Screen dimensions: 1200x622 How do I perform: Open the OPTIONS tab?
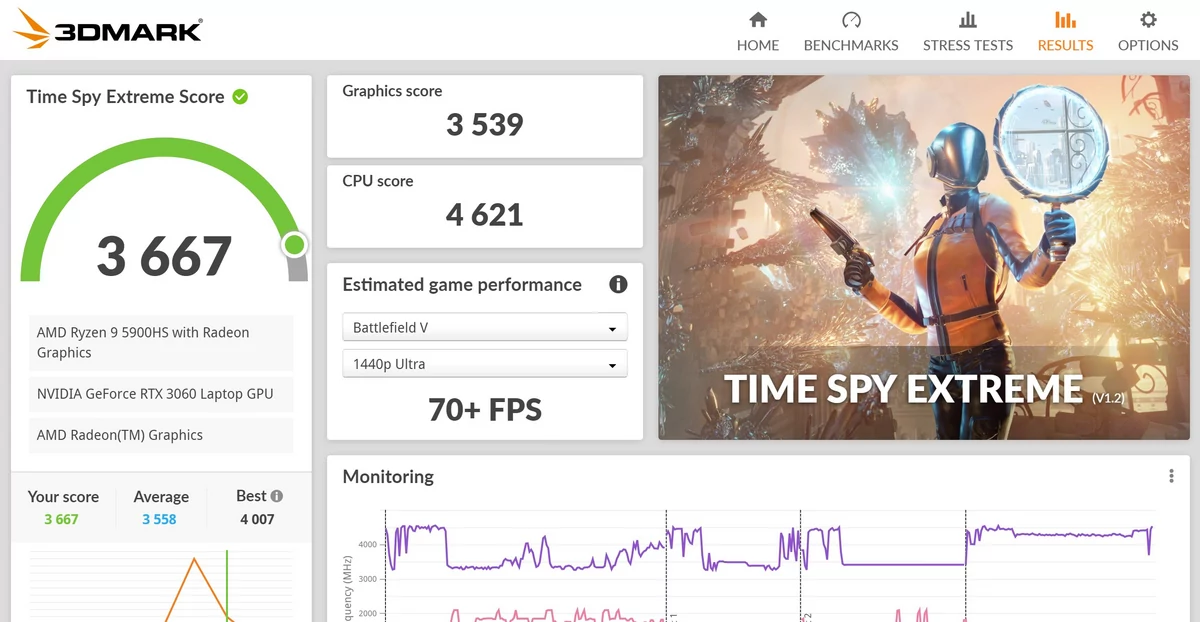[x=1148, y=31]
